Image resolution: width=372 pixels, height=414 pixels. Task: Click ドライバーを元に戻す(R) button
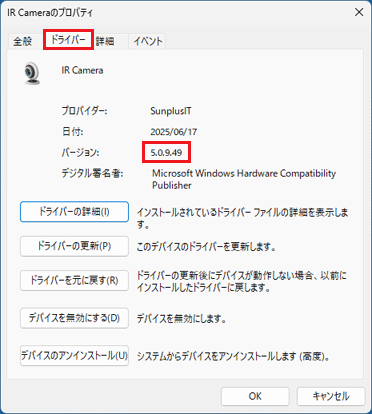pos(74,280)
